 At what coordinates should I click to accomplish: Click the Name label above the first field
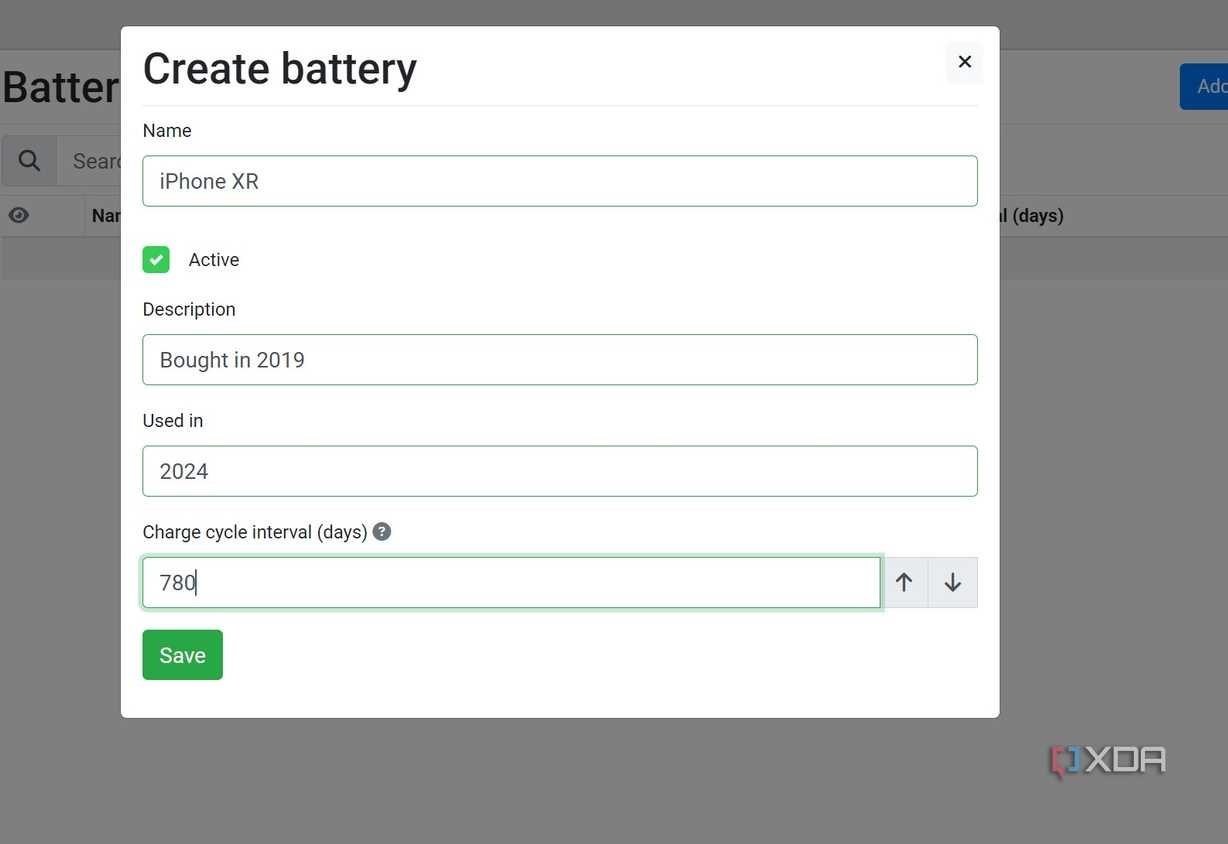coord(167,131)
